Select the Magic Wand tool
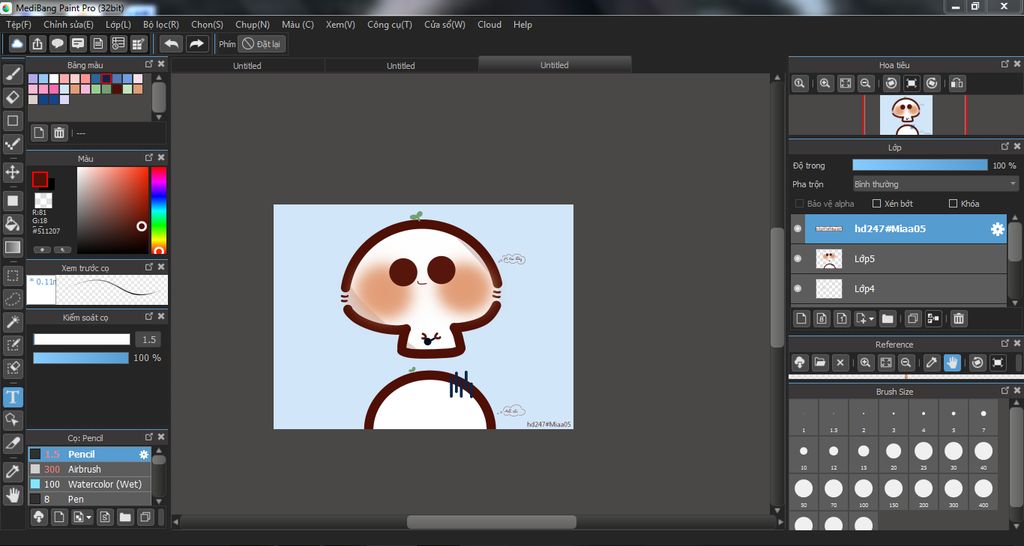Viewport: 1024px width, 546px height. (x=12, y=322)
